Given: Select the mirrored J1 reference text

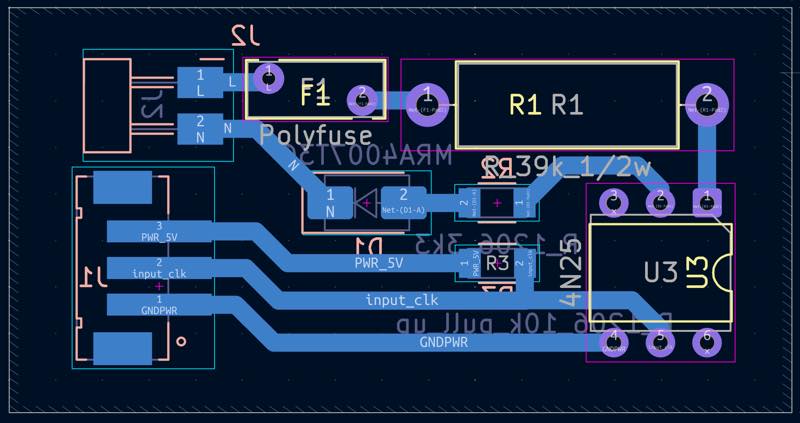Looking at the screenshot, I should (95, 278).
